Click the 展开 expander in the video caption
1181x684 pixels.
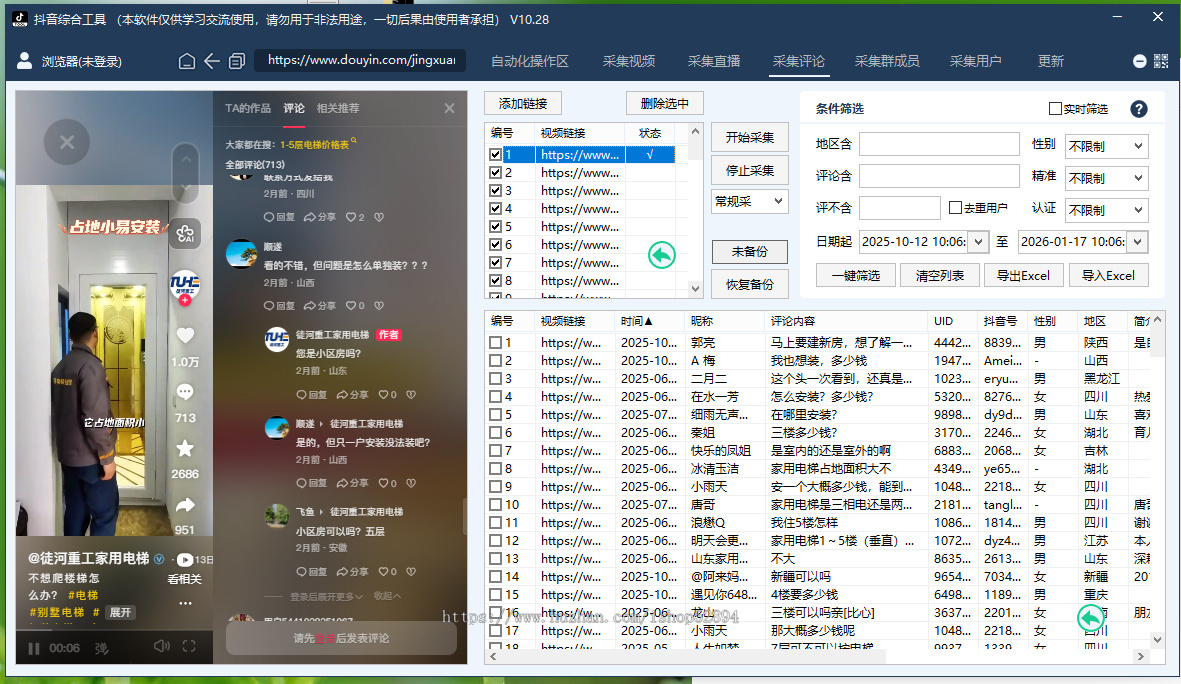pyautogui.click(x=121, y=612)
